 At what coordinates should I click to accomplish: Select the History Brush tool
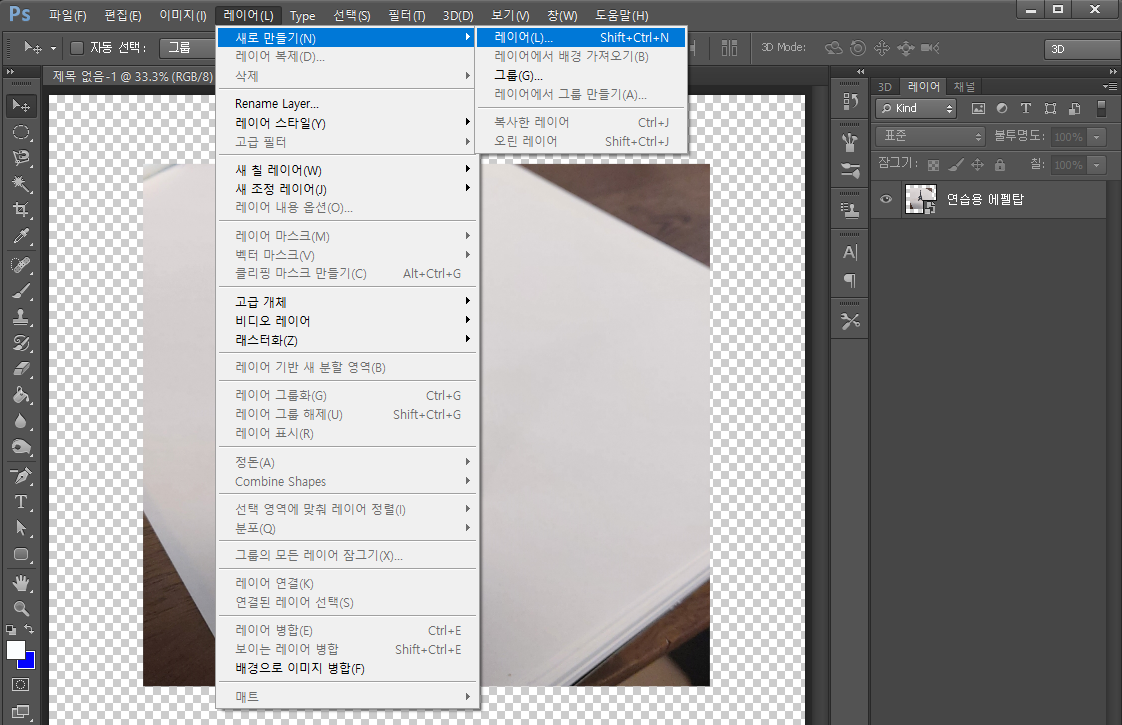point(21,343)
